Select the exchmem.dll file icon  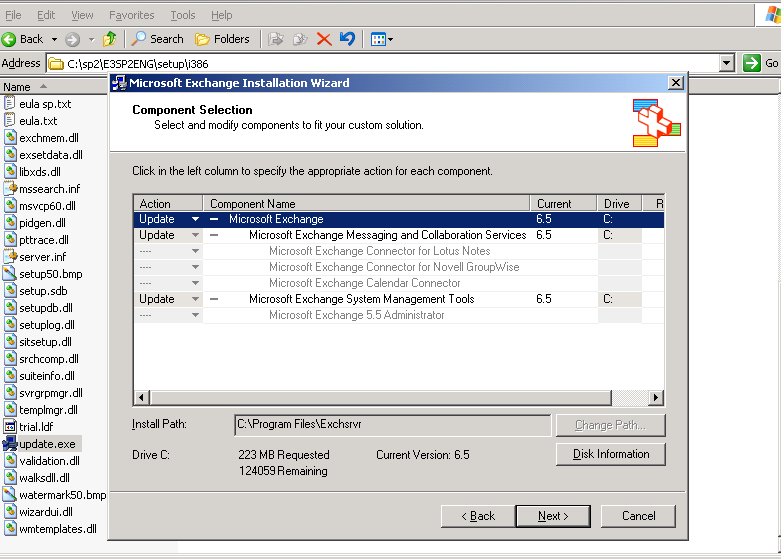[10, 137]
